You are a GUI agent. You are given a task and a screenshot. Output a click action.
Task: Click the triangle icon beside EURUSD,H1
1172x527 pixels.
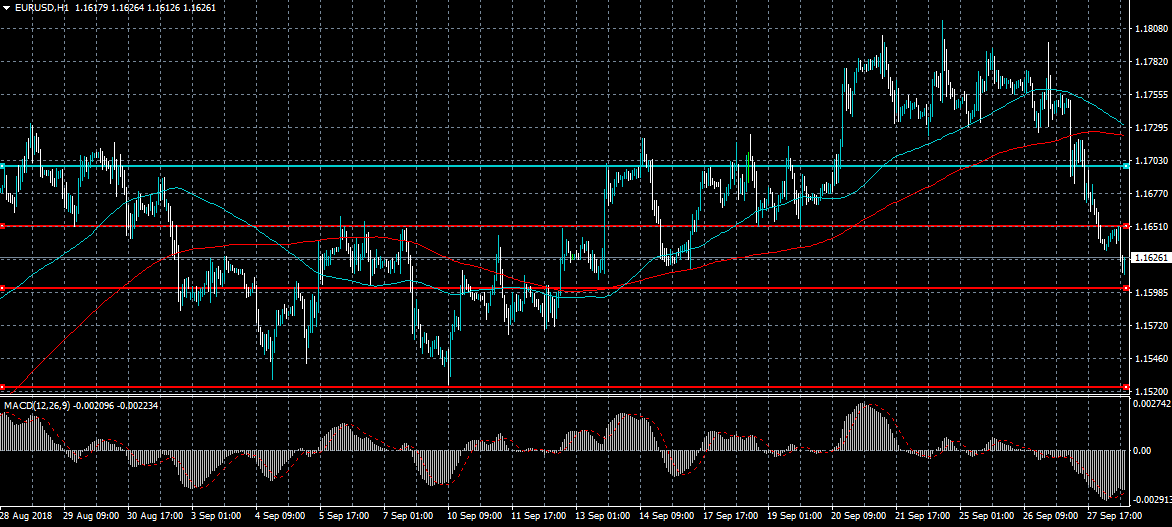(7, 8)
